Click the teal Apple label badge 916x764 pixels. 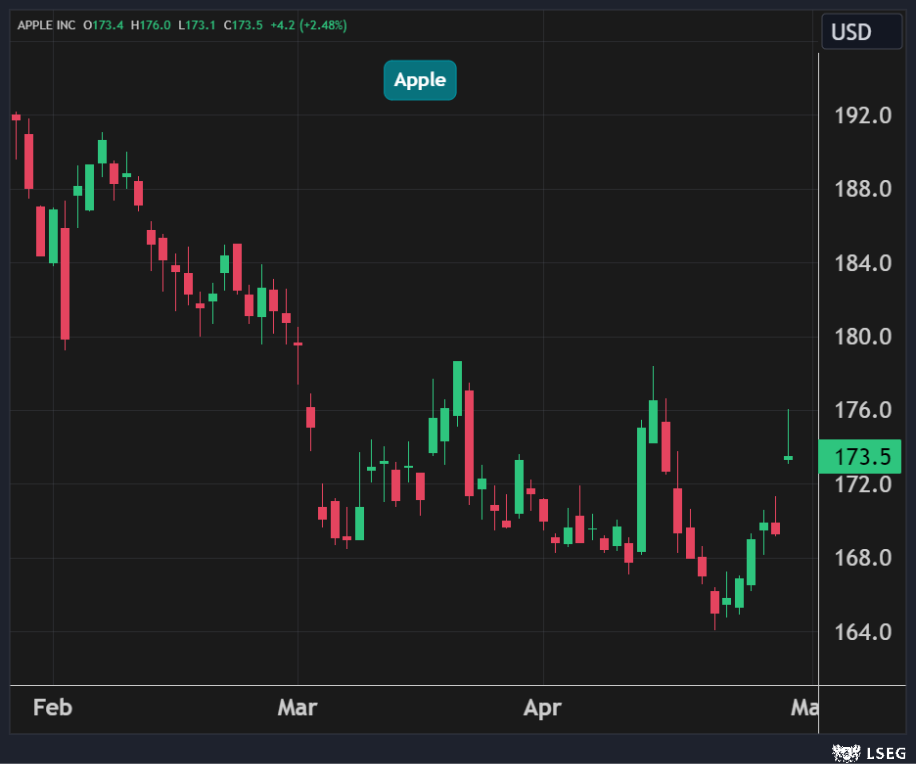[x=420, y=80]
